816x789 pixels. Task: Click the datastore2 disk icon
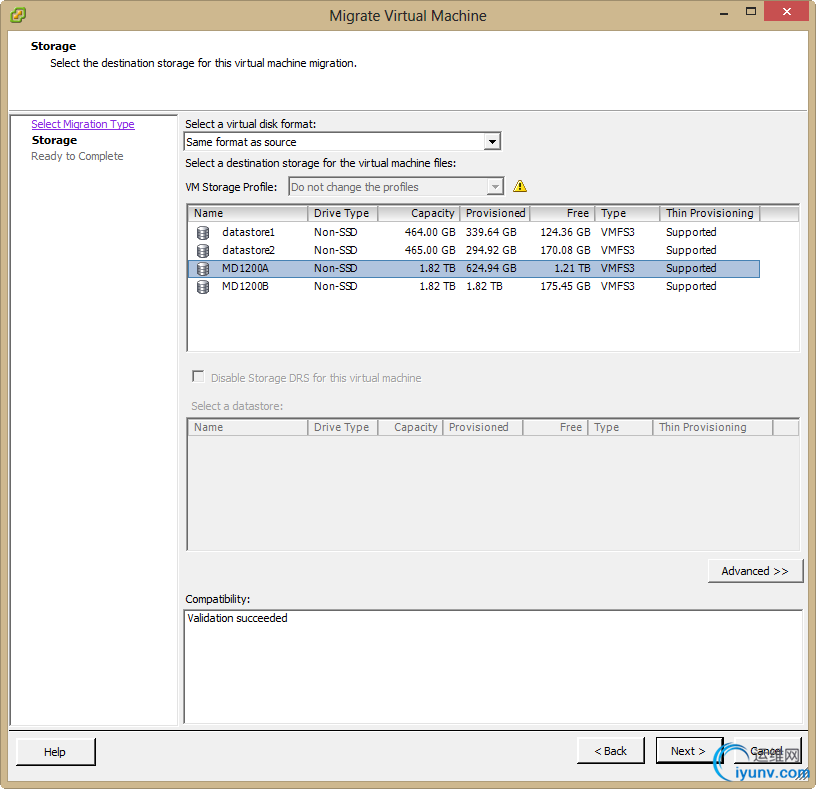pyautogui.click(x=203, y=251)
